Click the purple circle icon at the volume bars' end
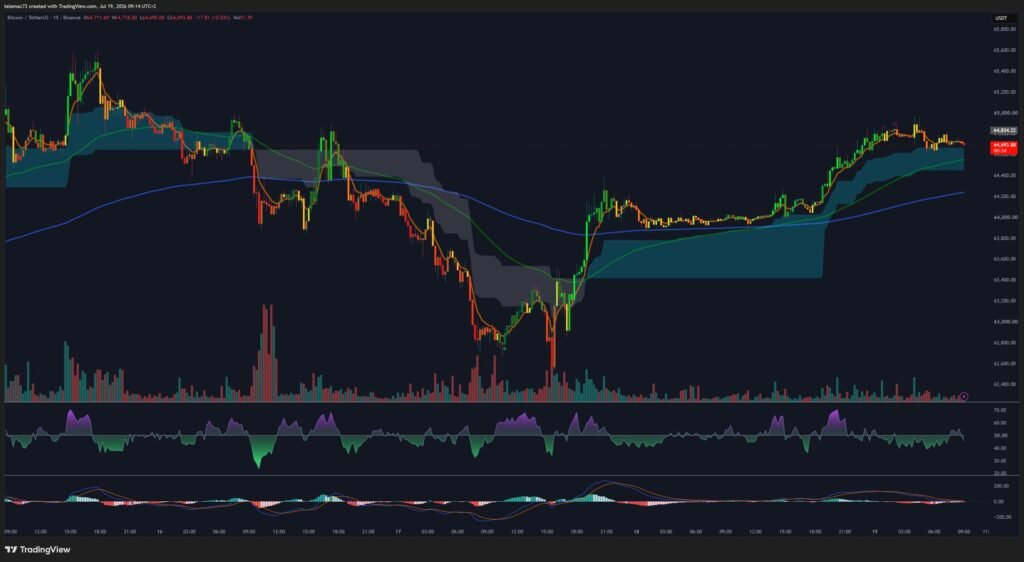Viewport: 1024px width, 562px height. click(964, 396)
